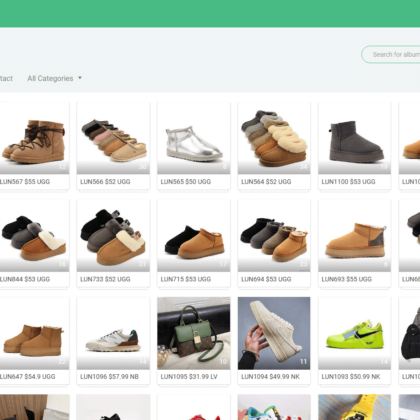The width and height of the screenshot is (420, 420).
Task: Click the arrow beside All Categories
Action: [80, 78]
